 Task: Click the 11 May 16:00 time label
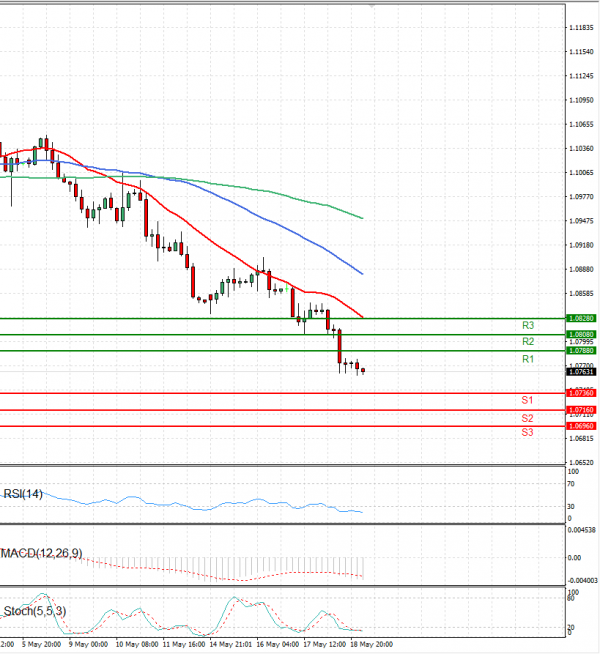(x=184, y=644)
